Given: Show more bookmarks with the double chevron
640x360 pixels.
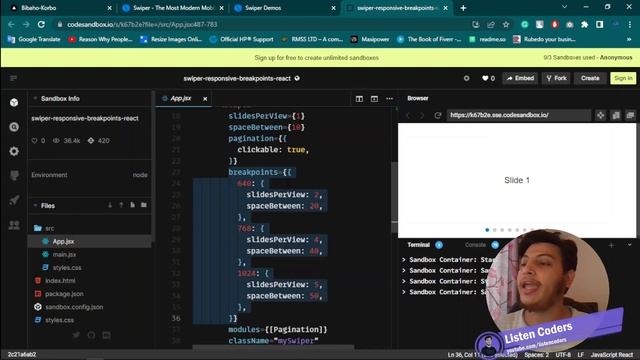Looking at the screenshot, I should click(x=629, y=40).
